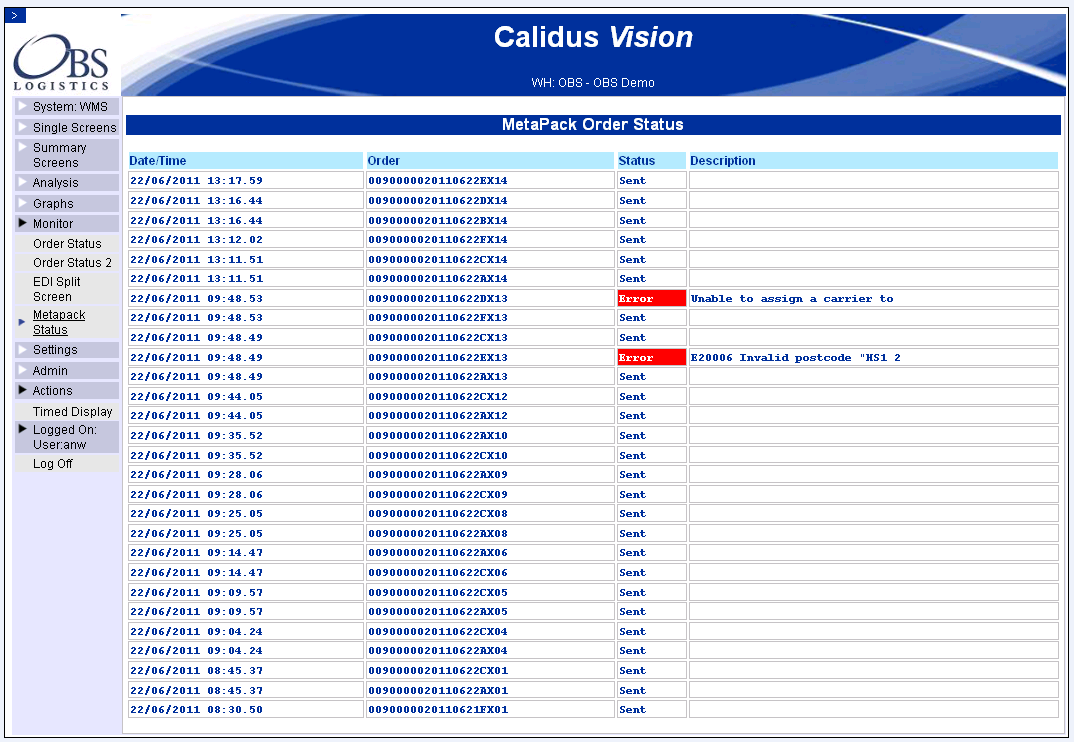
Task: Click timestamp 22/06/2011 13:17.59
Action: pos(197,181)
